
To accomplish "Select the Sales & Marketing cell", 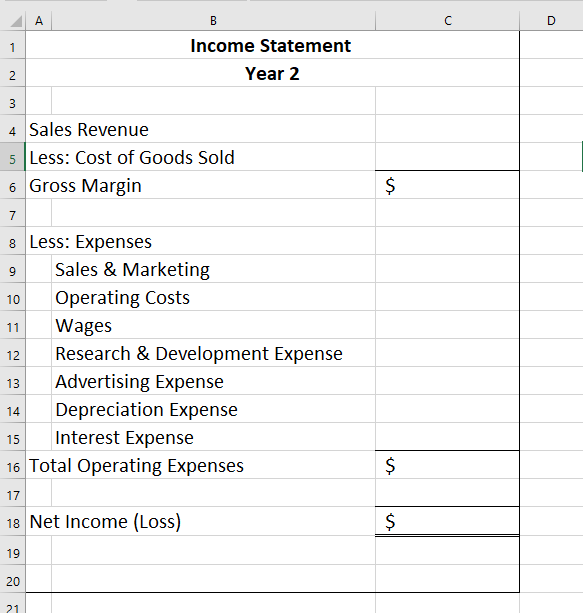I will [x=213, y=269].
